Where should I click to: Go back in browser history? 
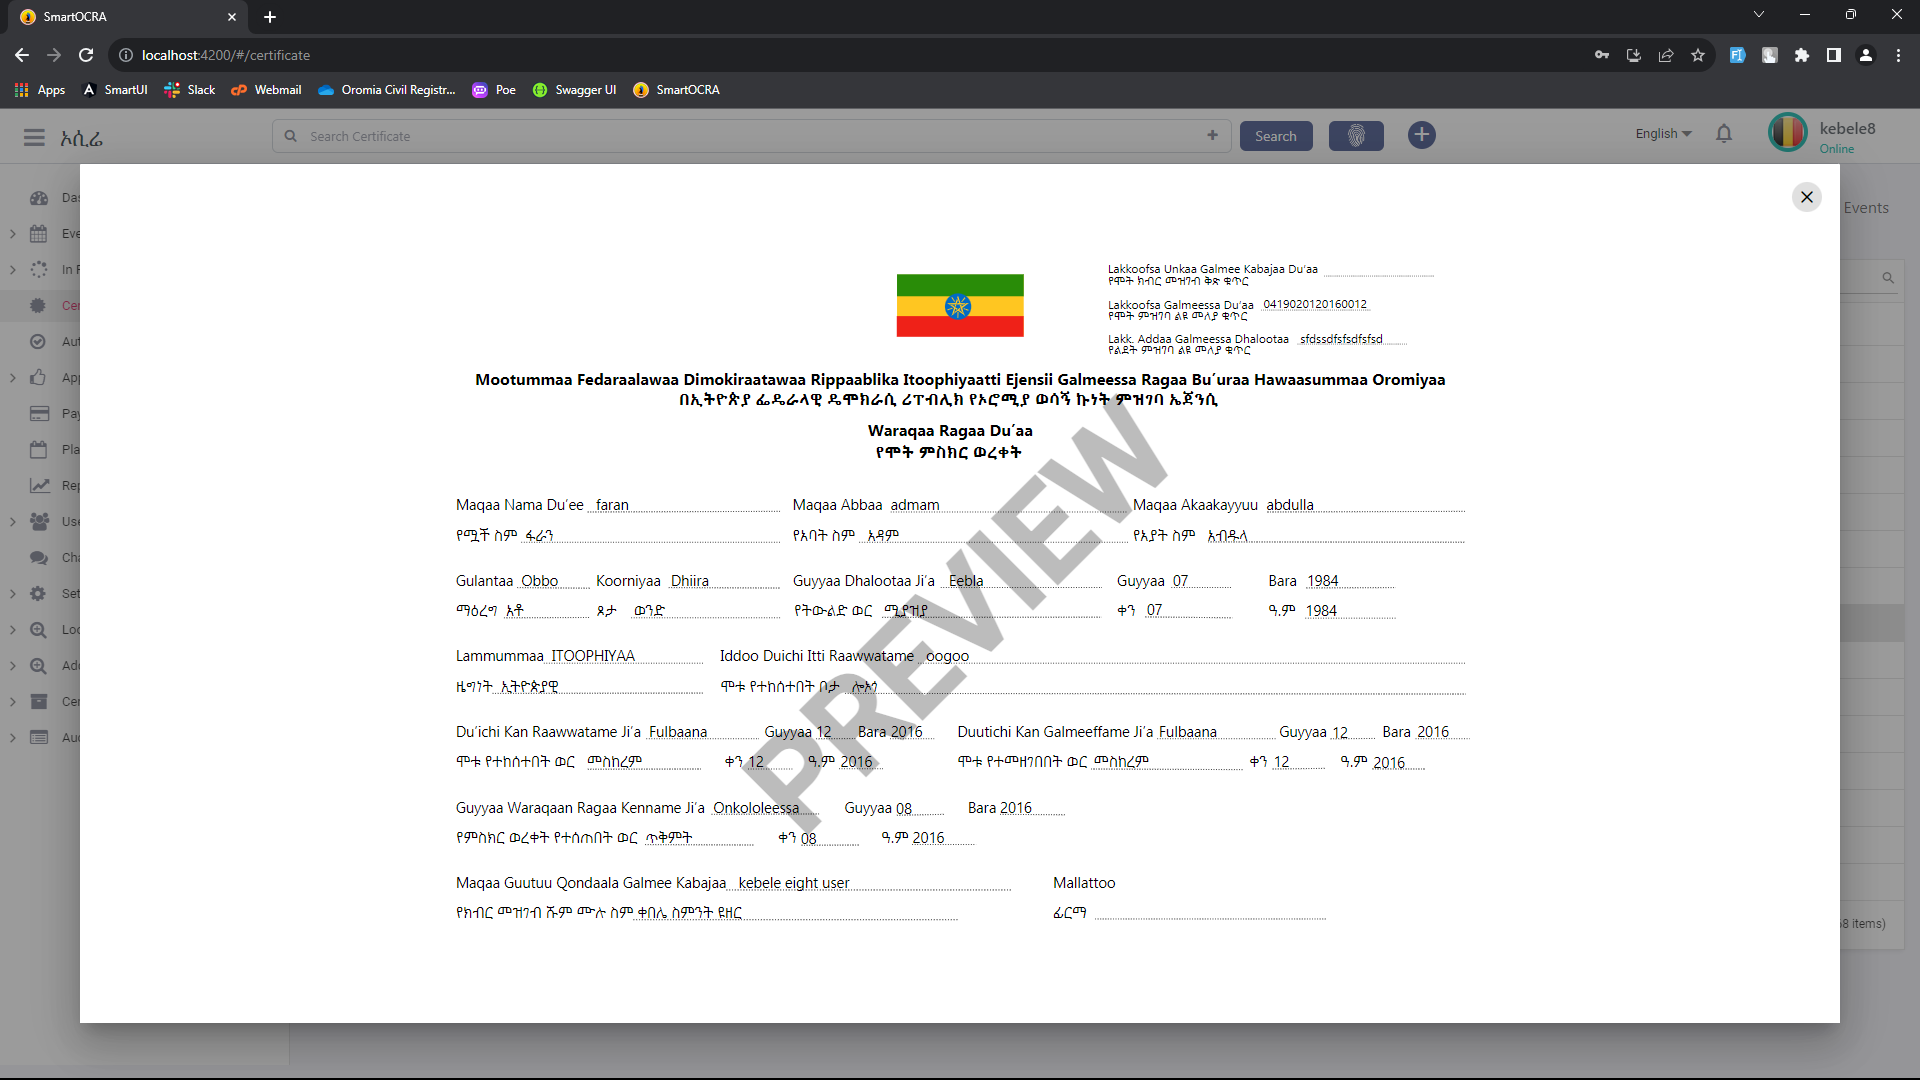click(x=22, y=55)
